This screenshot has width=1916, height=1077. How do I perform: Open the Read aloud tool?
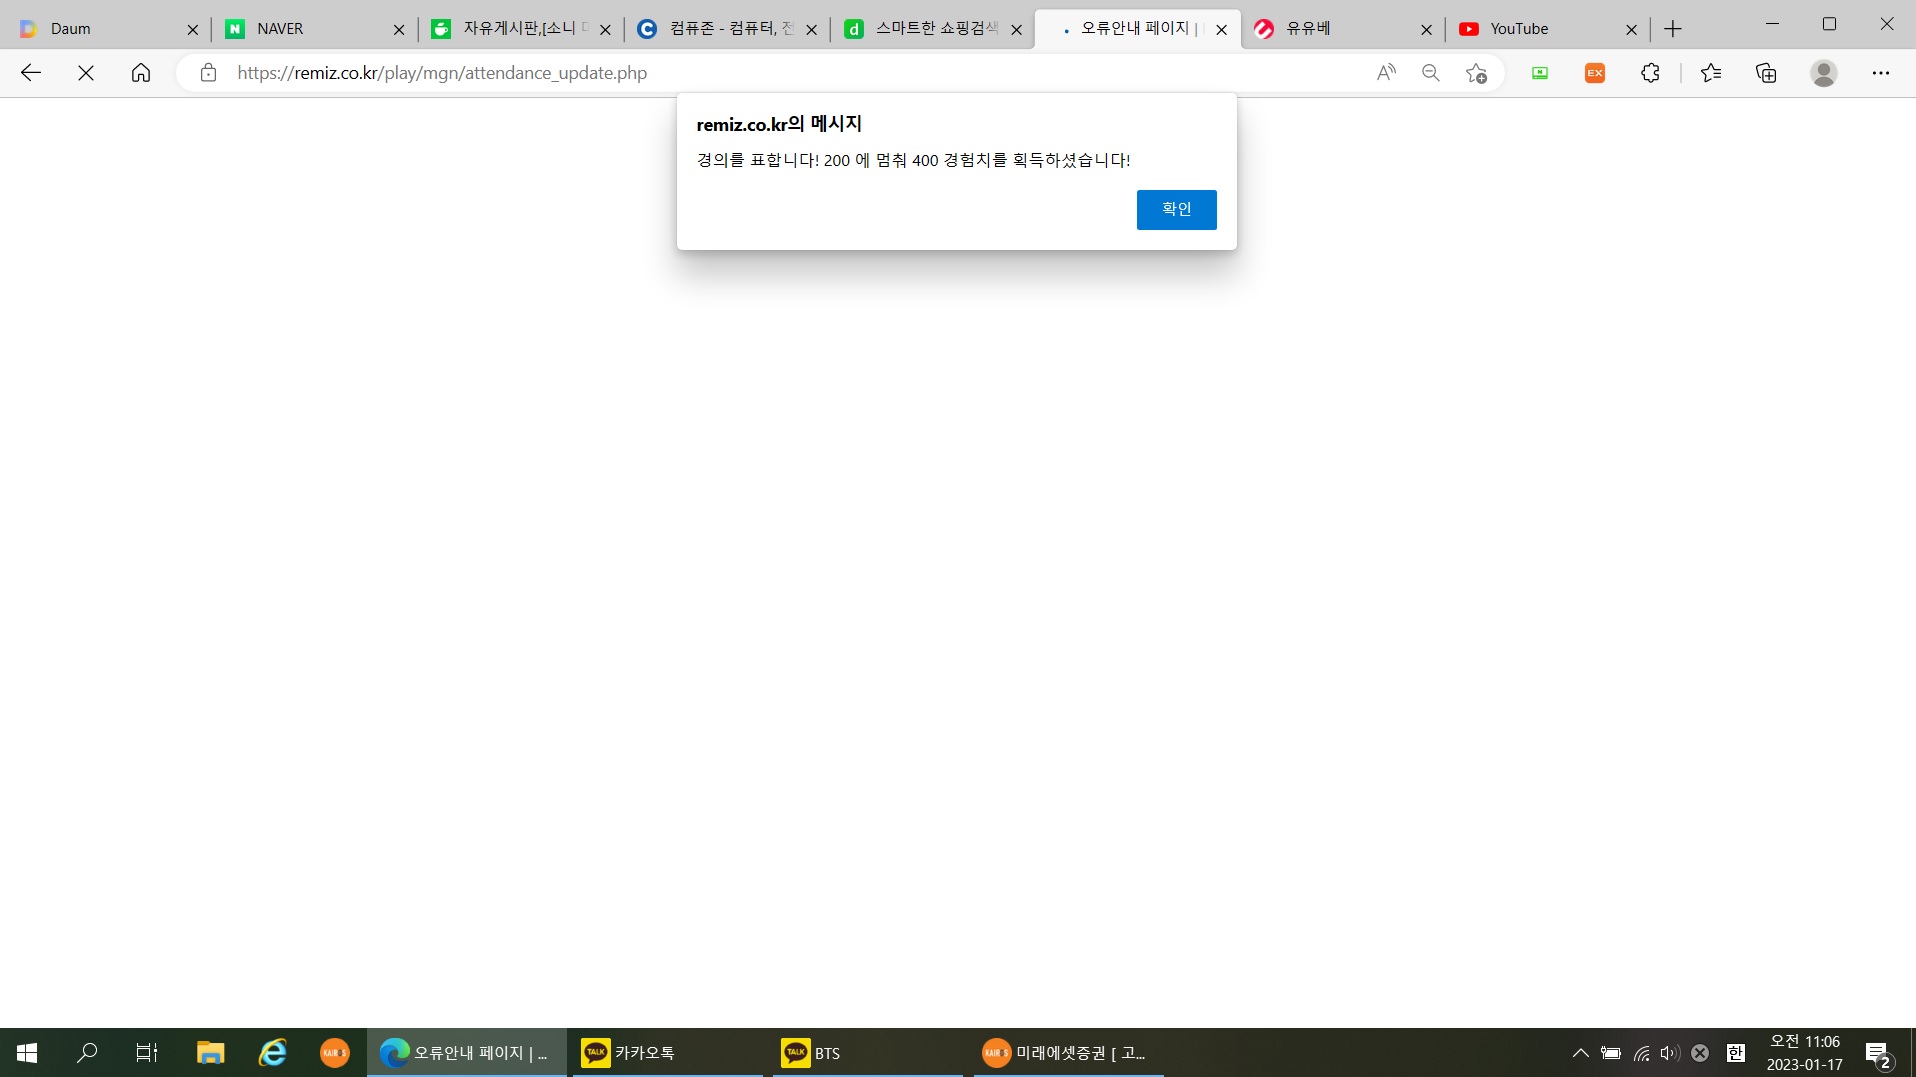1386,72
